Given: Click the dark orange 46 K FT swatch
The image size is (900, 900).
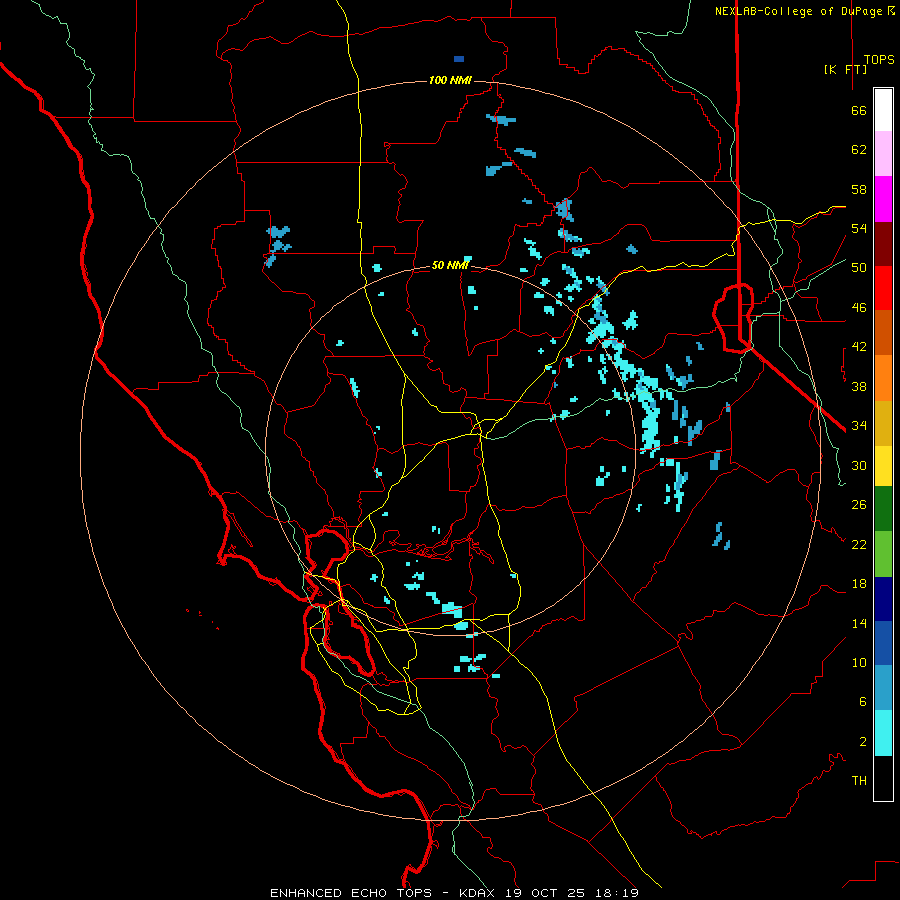Looking at the screenshot, I should pos(883,332).
